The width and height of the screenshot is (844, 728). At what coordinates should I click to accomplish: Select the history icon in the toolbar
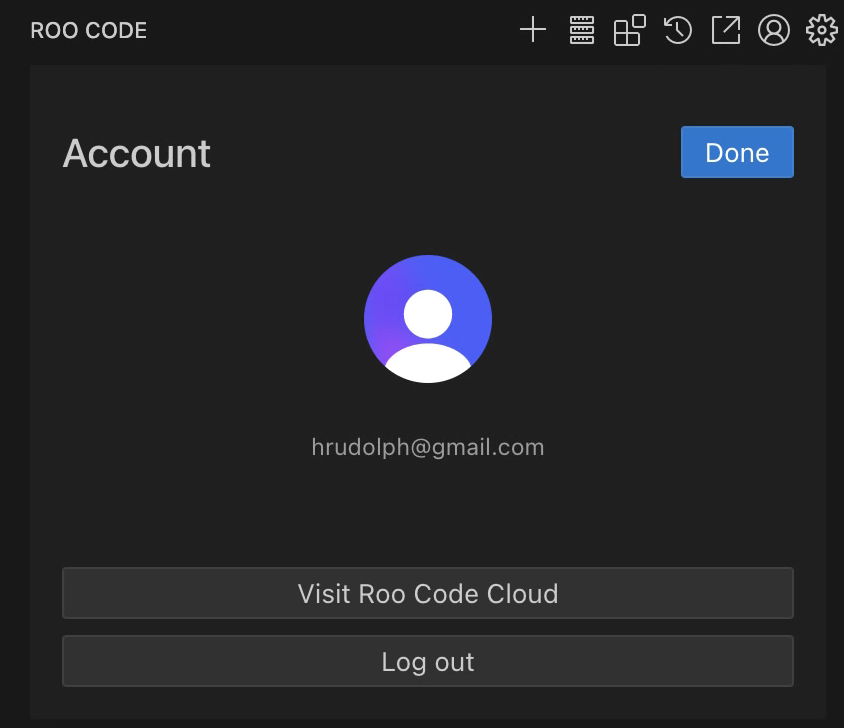coord(677,30)
